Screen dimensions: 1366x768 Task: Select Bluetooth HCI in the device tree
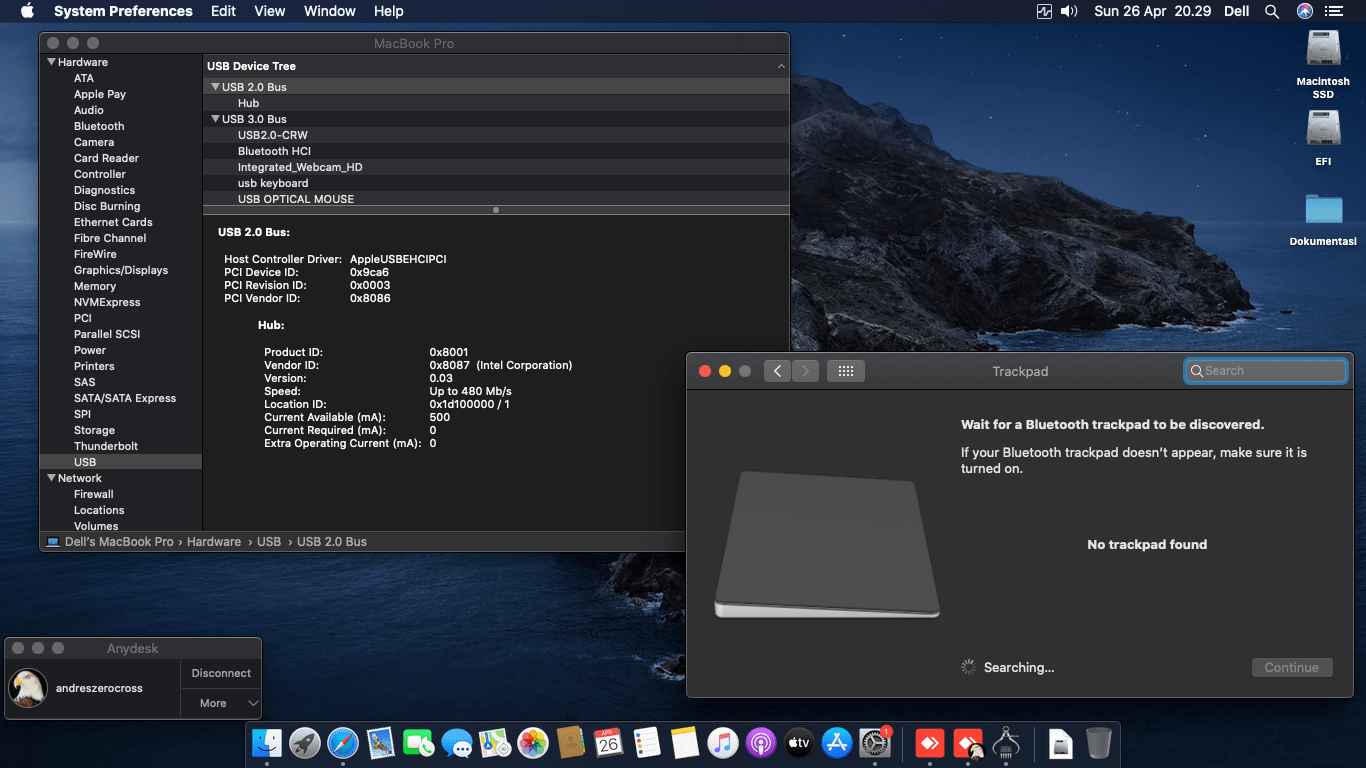point(496,151)
